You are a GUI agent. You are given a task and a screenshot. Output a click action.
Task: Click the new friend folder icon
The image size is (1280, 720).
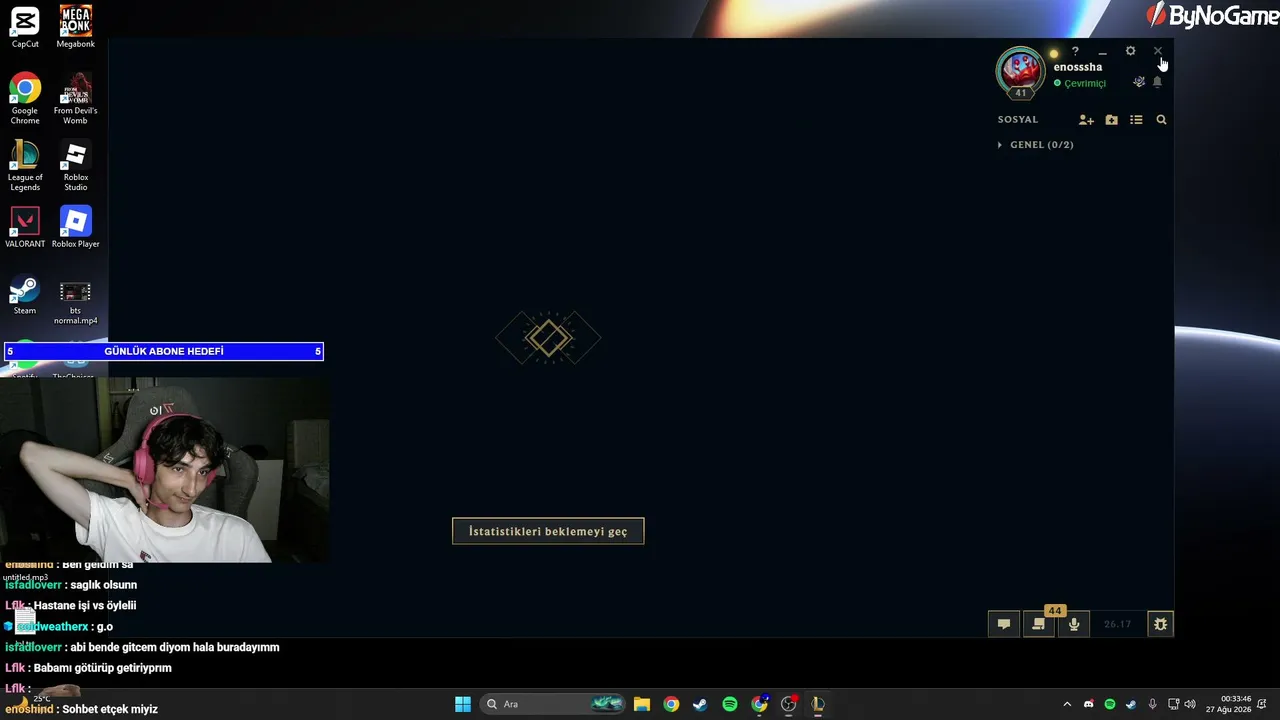click(1112, 120)
